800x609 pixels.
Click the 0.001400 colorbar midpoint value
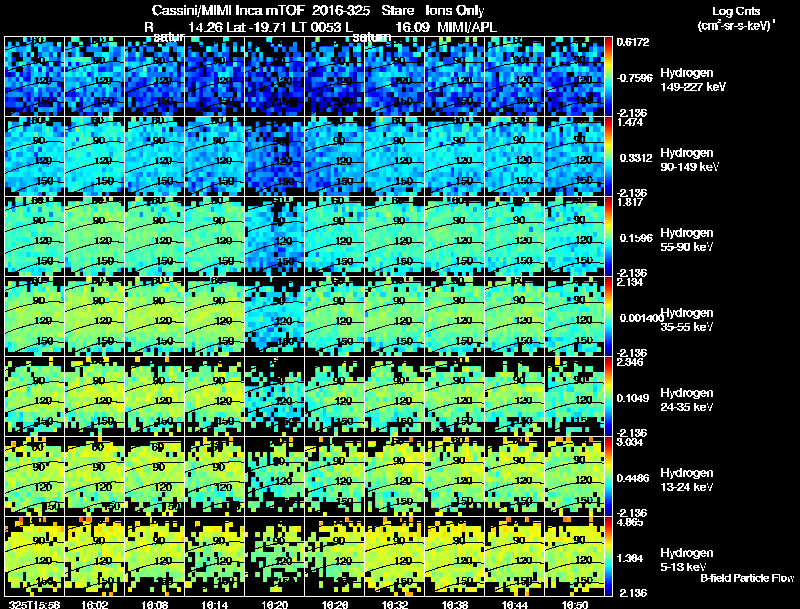pyautogui.click(x=640, y=318)
